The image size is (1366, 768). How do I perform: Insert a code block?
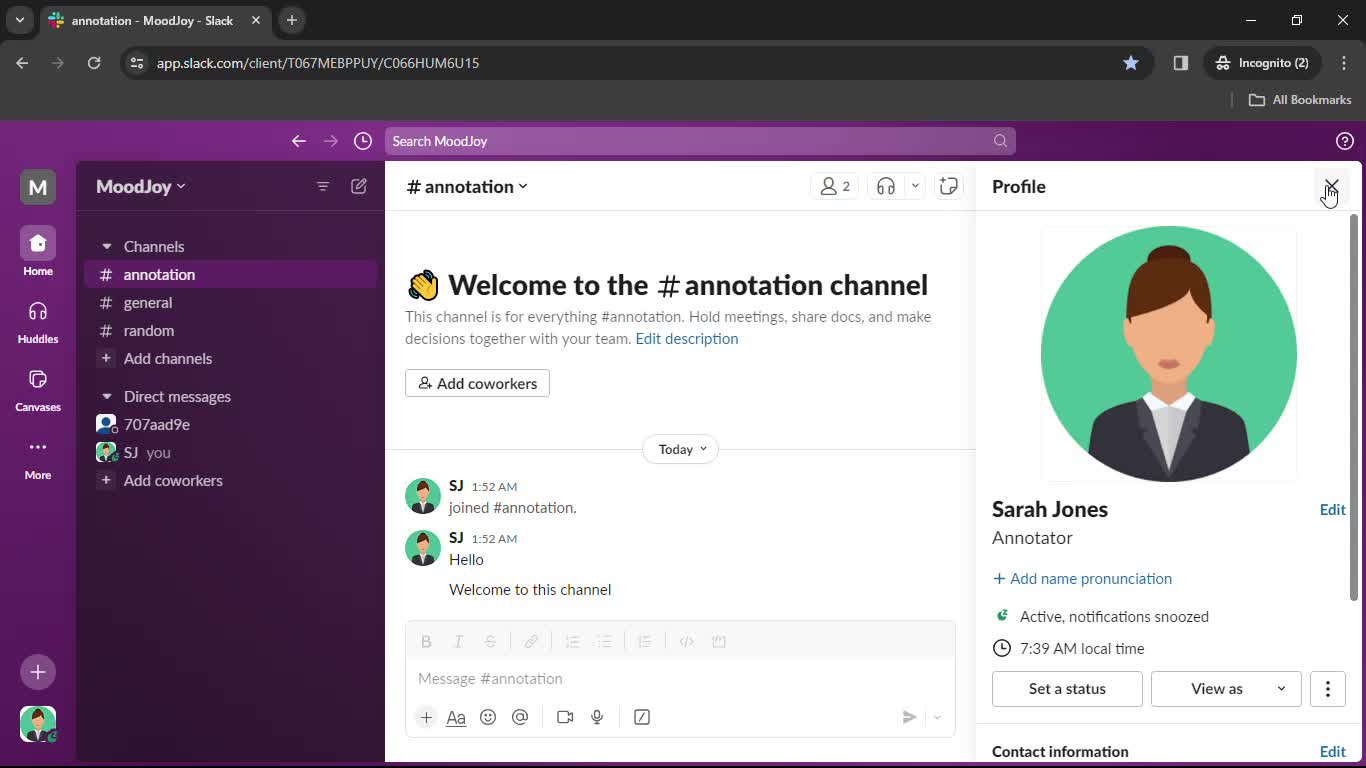click(718, 642)
